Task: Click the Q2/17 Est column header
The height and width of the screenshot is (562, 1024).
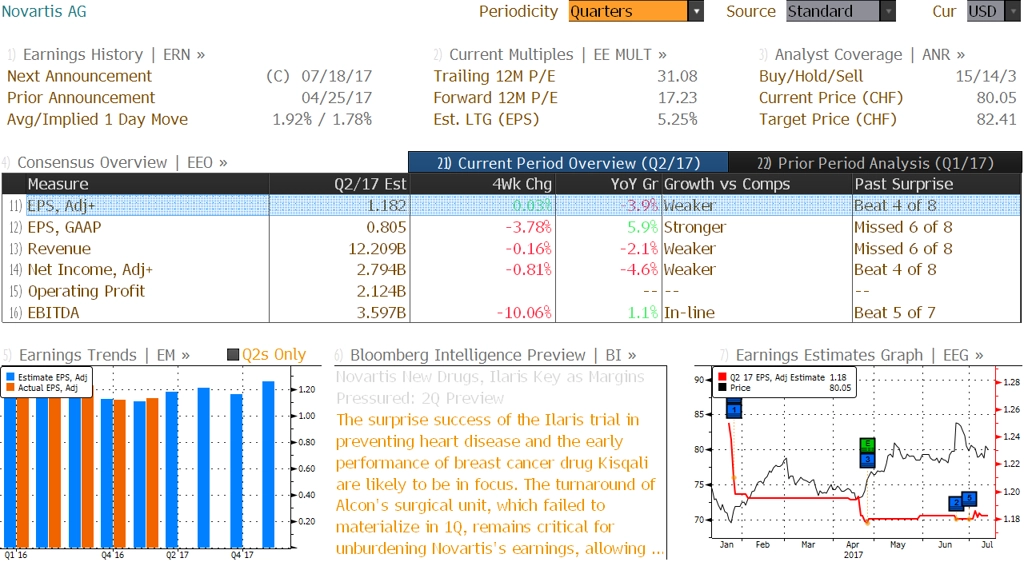Action: pyautogui.click(x=339, y=184)
